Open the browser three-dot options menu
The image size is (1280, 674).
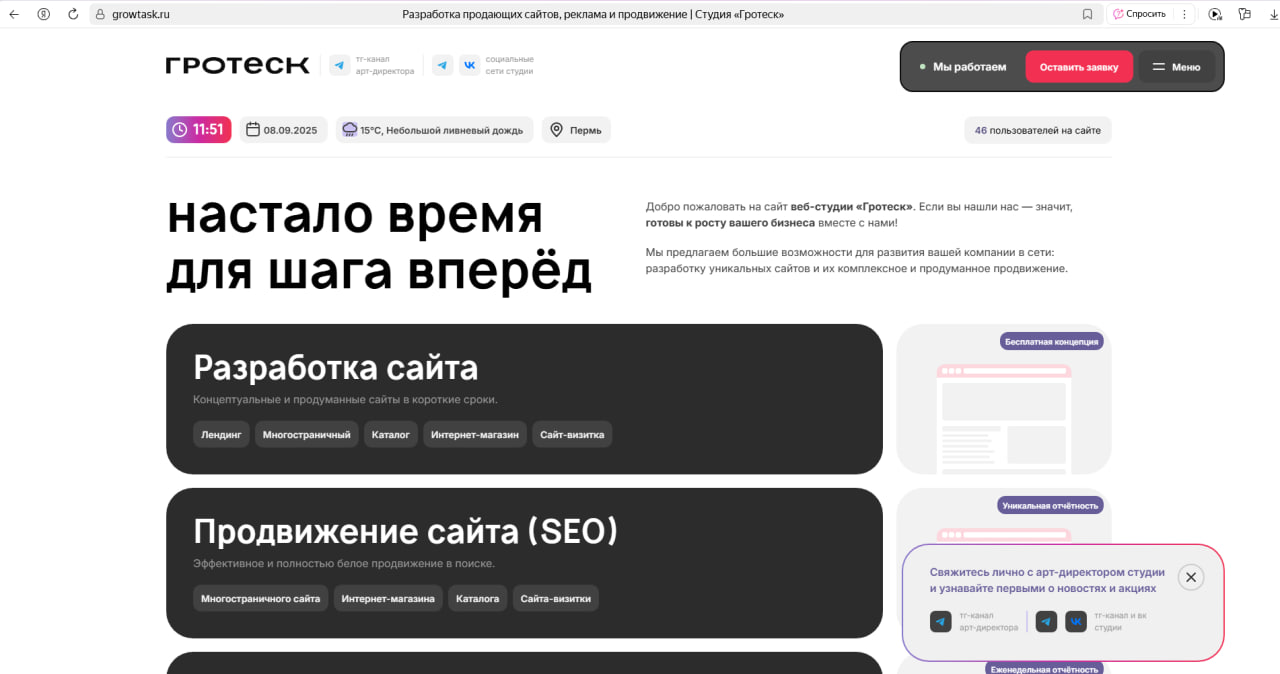click(1185, 14)
